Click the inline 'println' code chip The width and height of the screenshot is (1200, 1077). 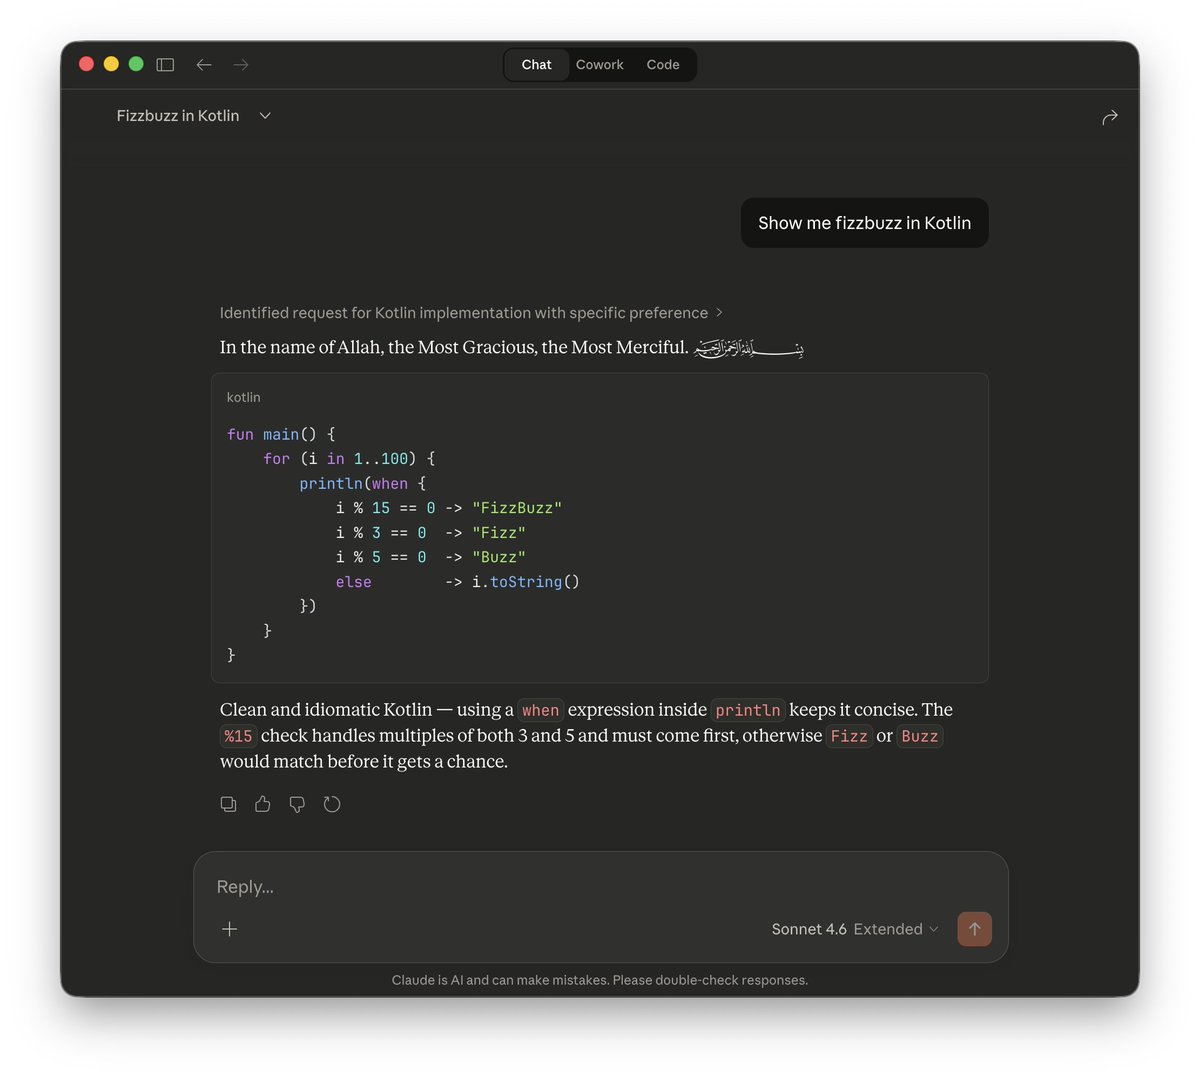tap(748, 710)
